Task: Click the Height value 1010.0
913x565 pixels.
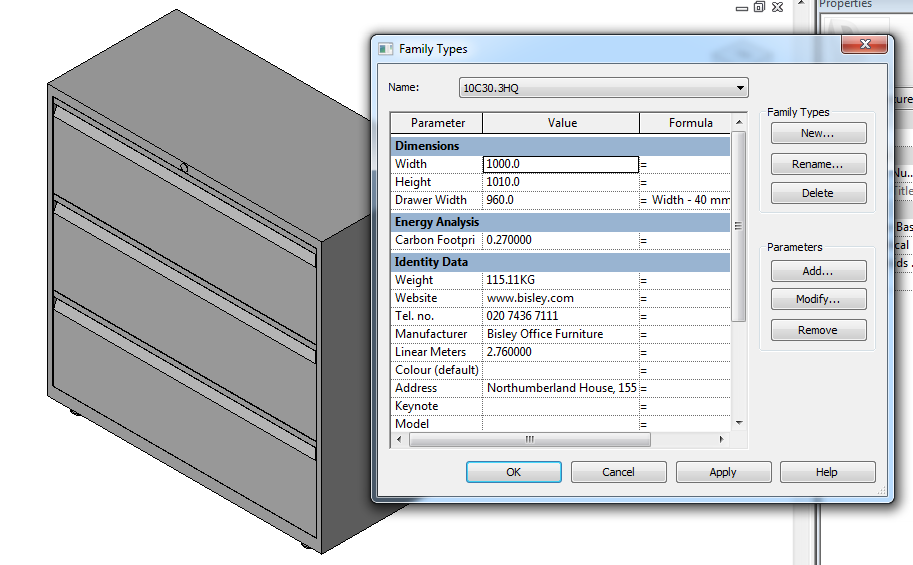Action: point(561,182)
